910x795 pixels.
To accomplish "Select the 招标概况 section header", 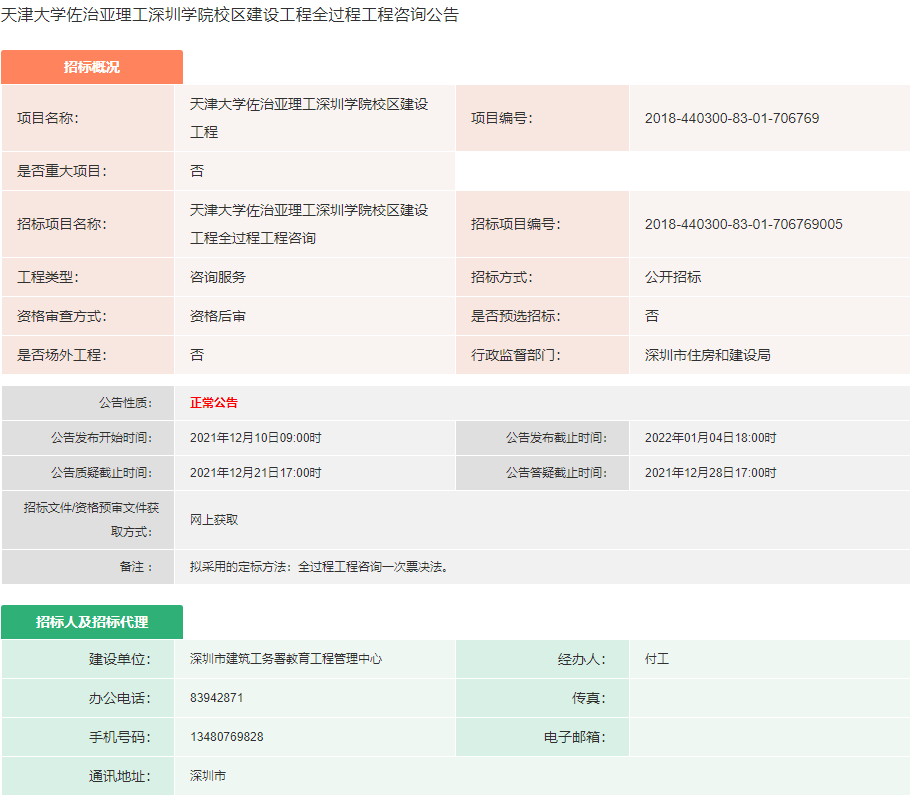I will tap(91, 67).
